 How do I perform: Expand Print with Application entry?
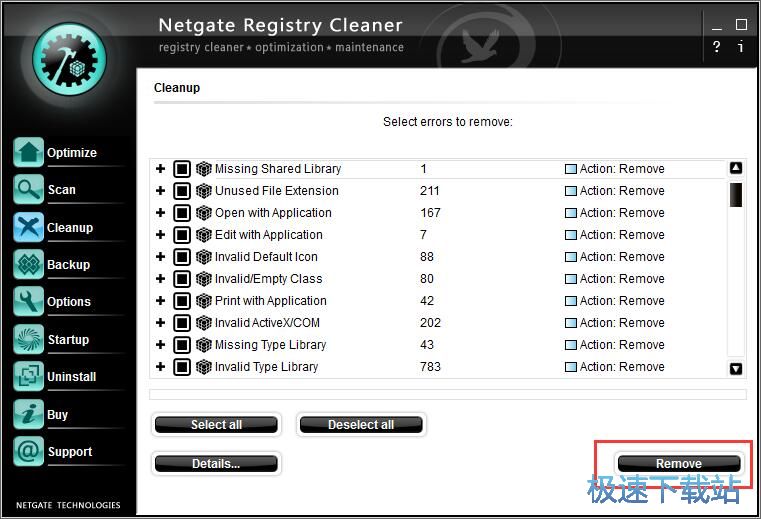[x=161, y=301]
